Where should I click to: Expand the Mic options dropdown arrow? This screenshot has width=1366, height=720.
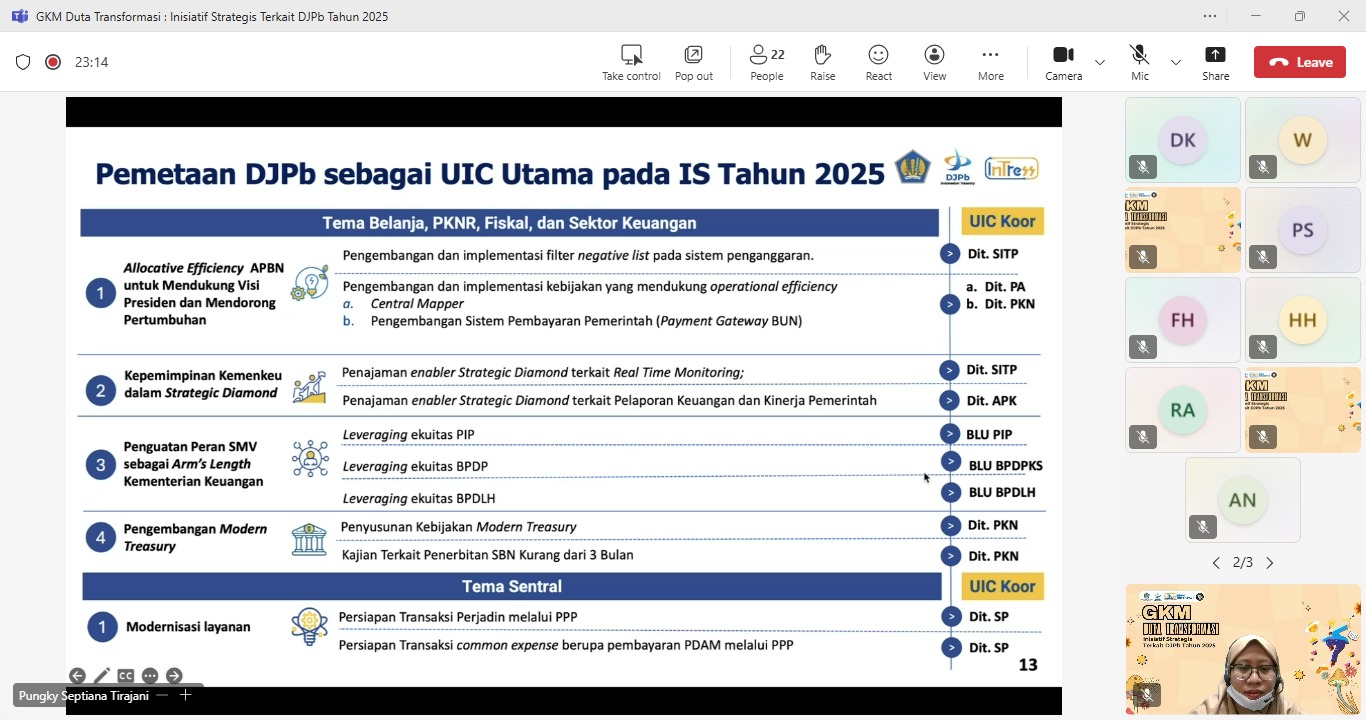pos(1176,62)
